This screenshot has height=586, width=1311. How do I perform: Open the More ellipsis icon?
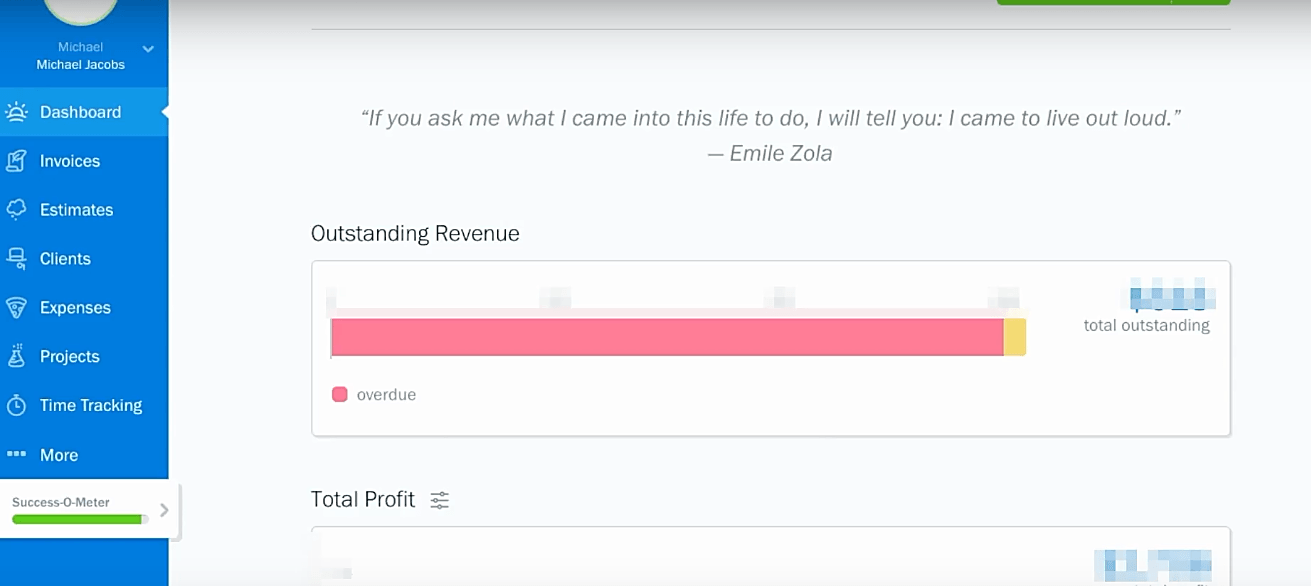click(x=16, y=454)
